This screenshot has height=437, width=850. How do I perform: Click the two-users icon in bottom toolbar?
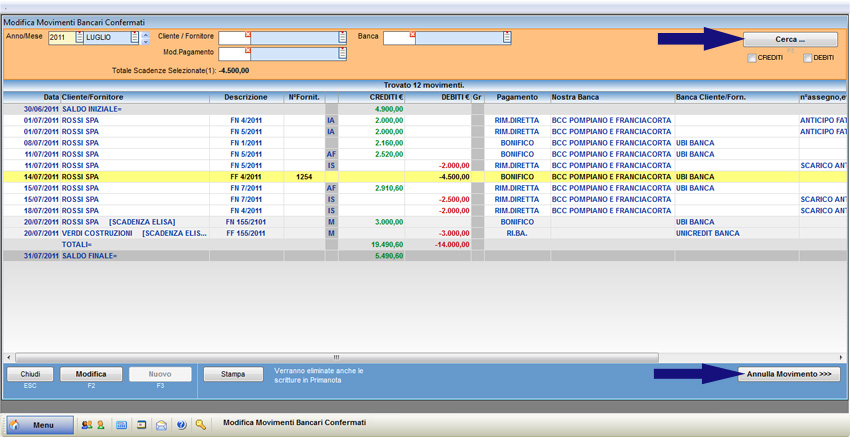(x=87, y=425)
